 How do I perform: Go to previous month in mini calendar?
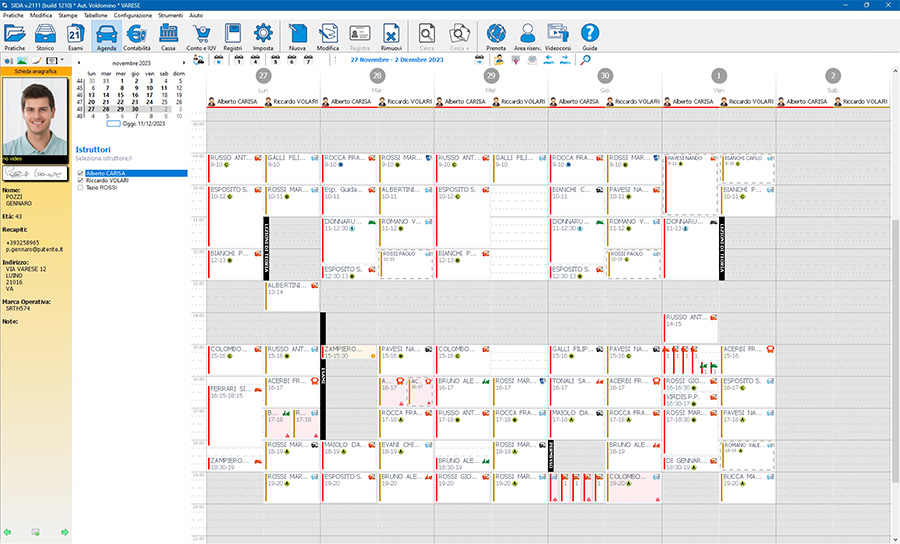[79, 62]
